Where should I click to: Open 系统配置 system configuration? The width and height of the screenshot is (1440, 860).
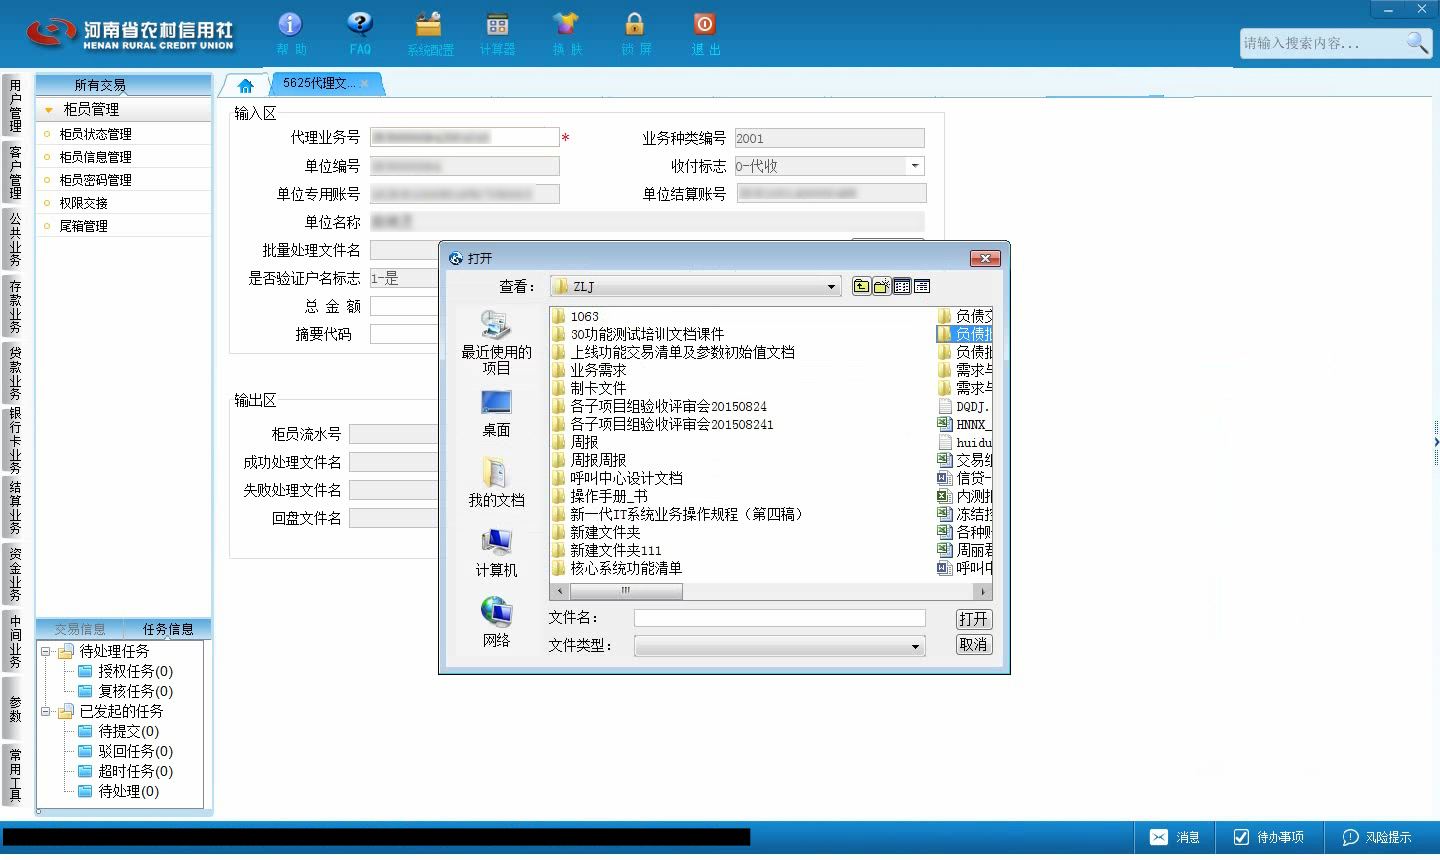(x=430, y=33)
